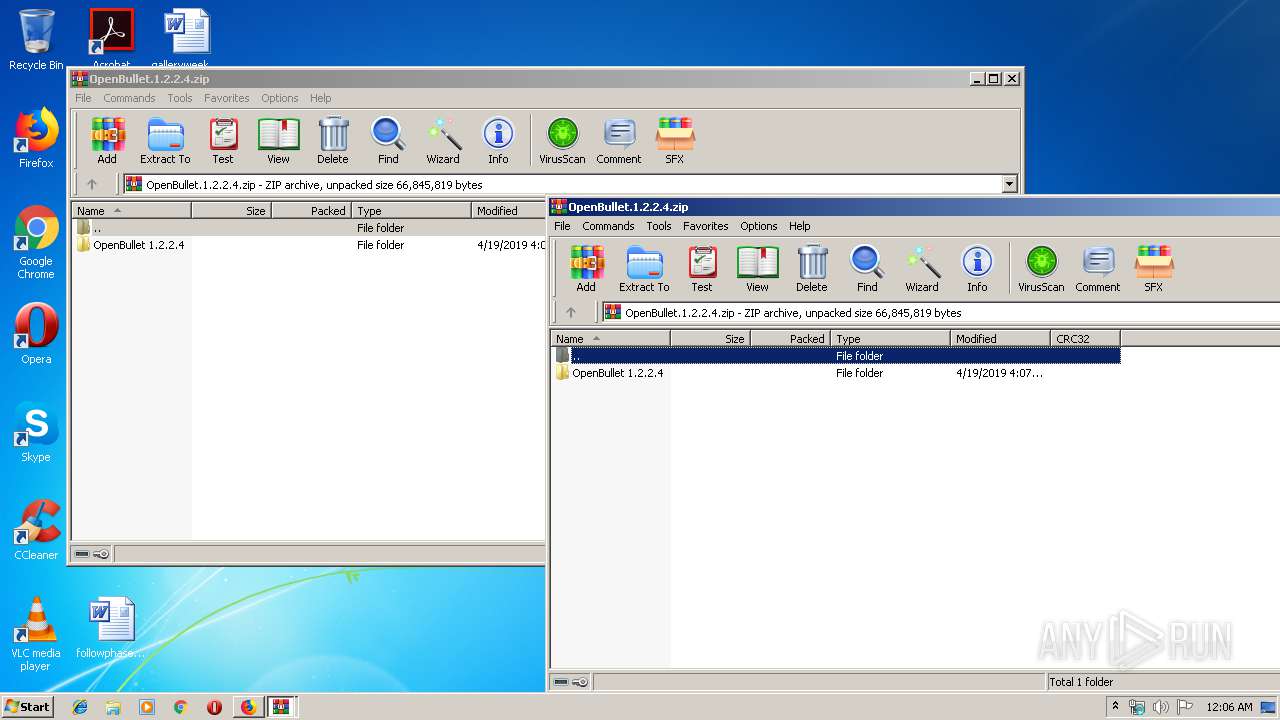Viewport: 1280px width, 720px height.
Task: Open the File menu in the back window
Action: (83, 98)
